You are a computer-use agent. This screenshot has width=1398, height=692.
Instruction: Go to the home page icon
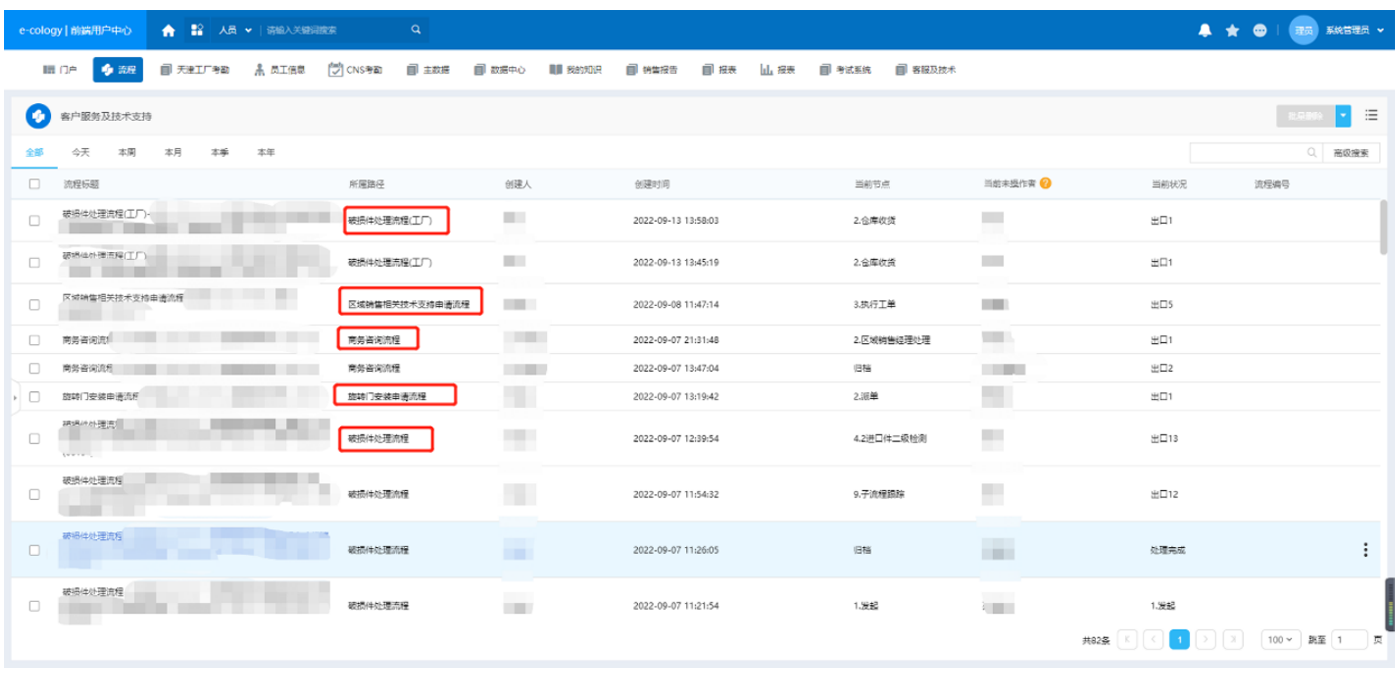pos(169,30)
